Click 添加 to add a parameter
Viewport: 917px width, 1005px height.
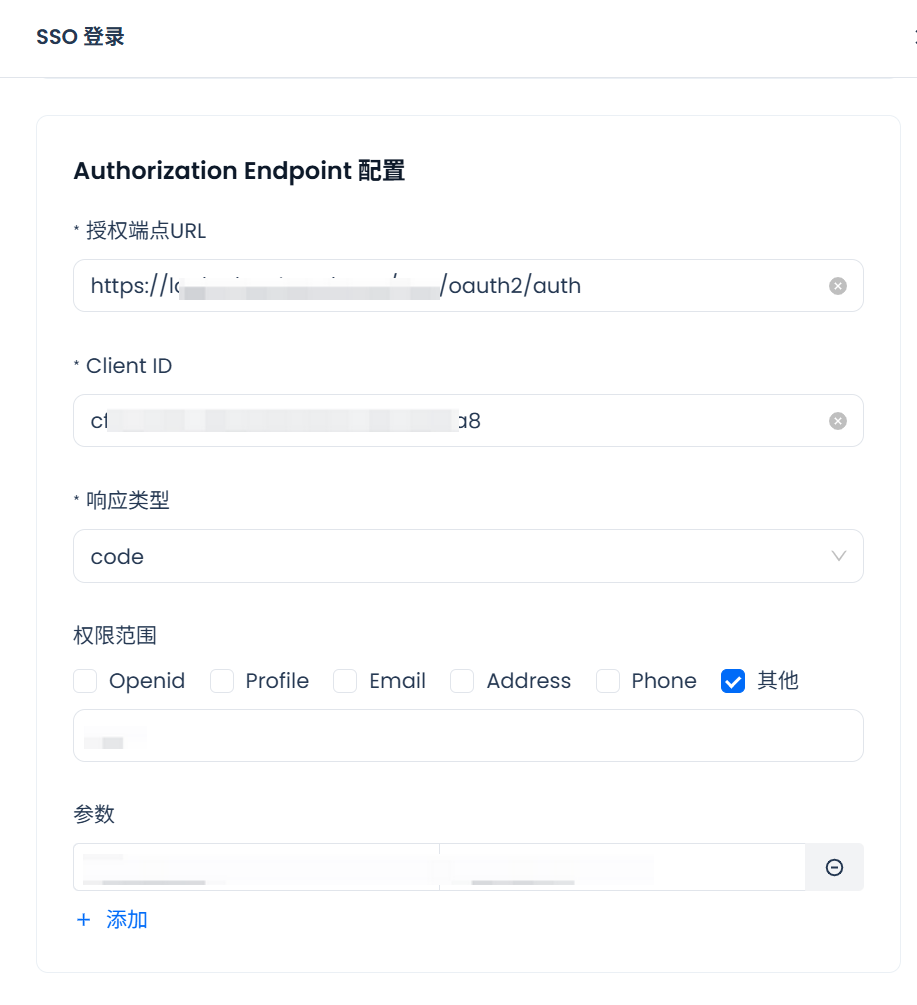point(127,920)
